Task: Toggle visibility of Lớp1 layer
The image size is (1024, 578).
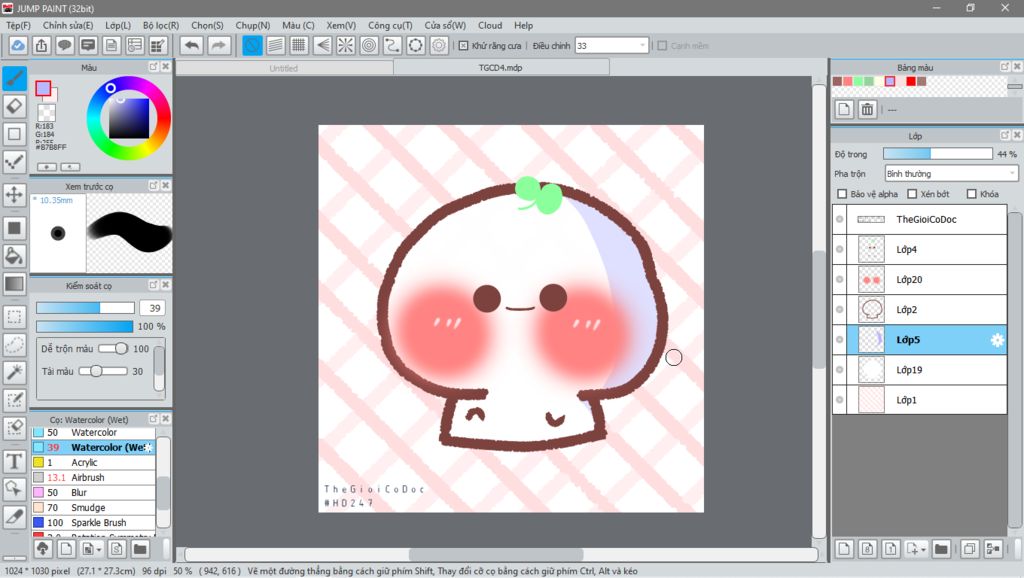Action: click(x=840, y=400)
